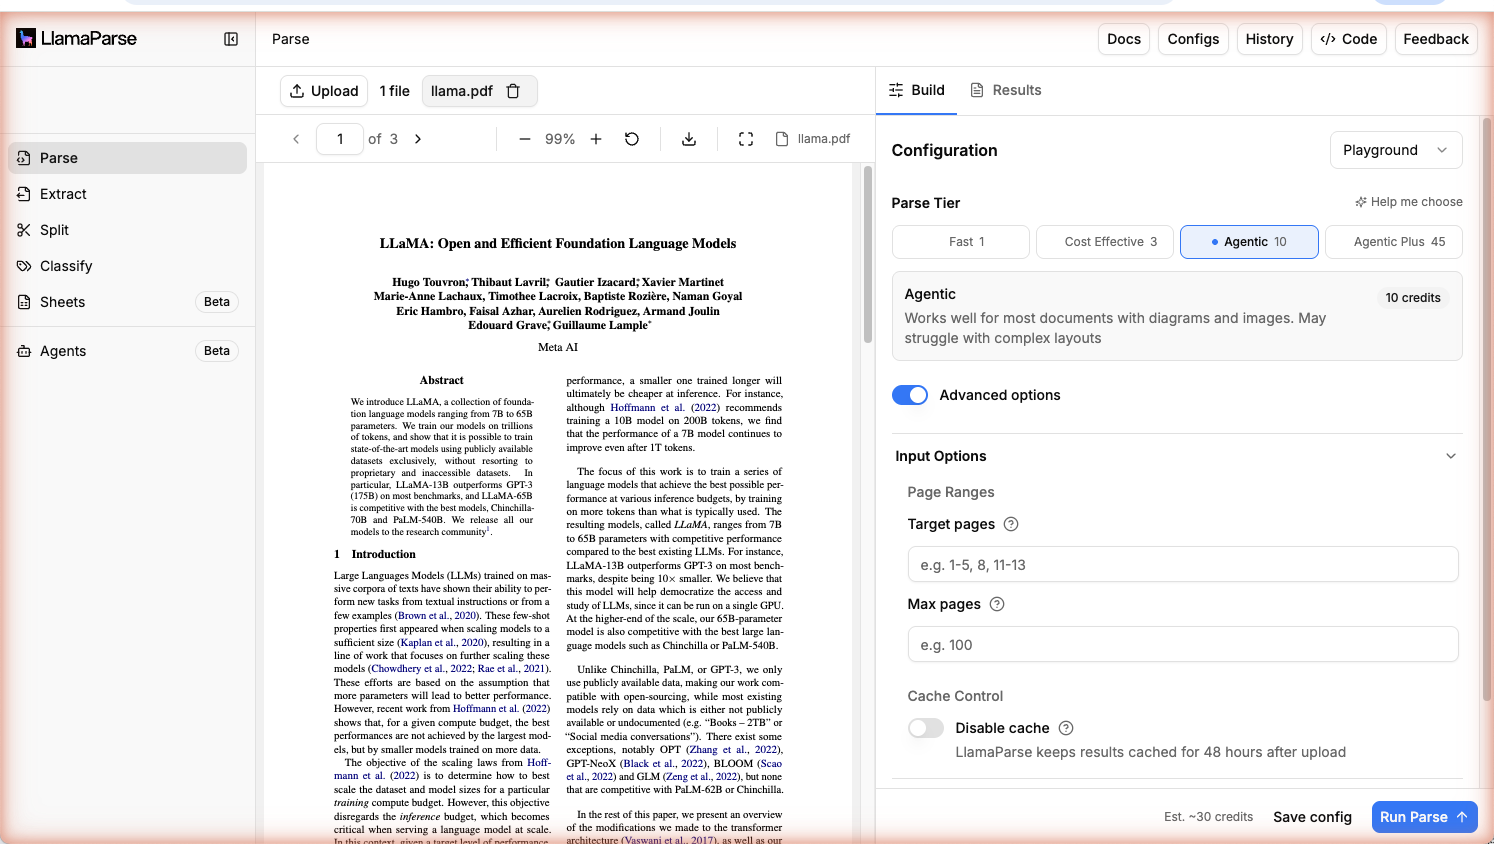This screenshot has width=1494, height=844.
Task: Open the History page
Action: [1269, 38]
